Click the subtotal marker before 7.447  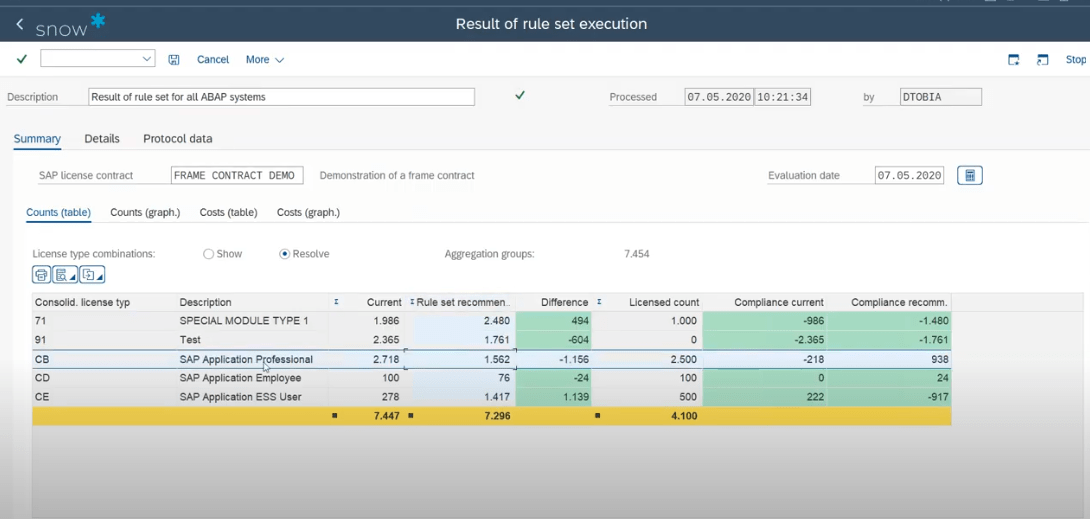pyautogui.click(x=335, y=416)
